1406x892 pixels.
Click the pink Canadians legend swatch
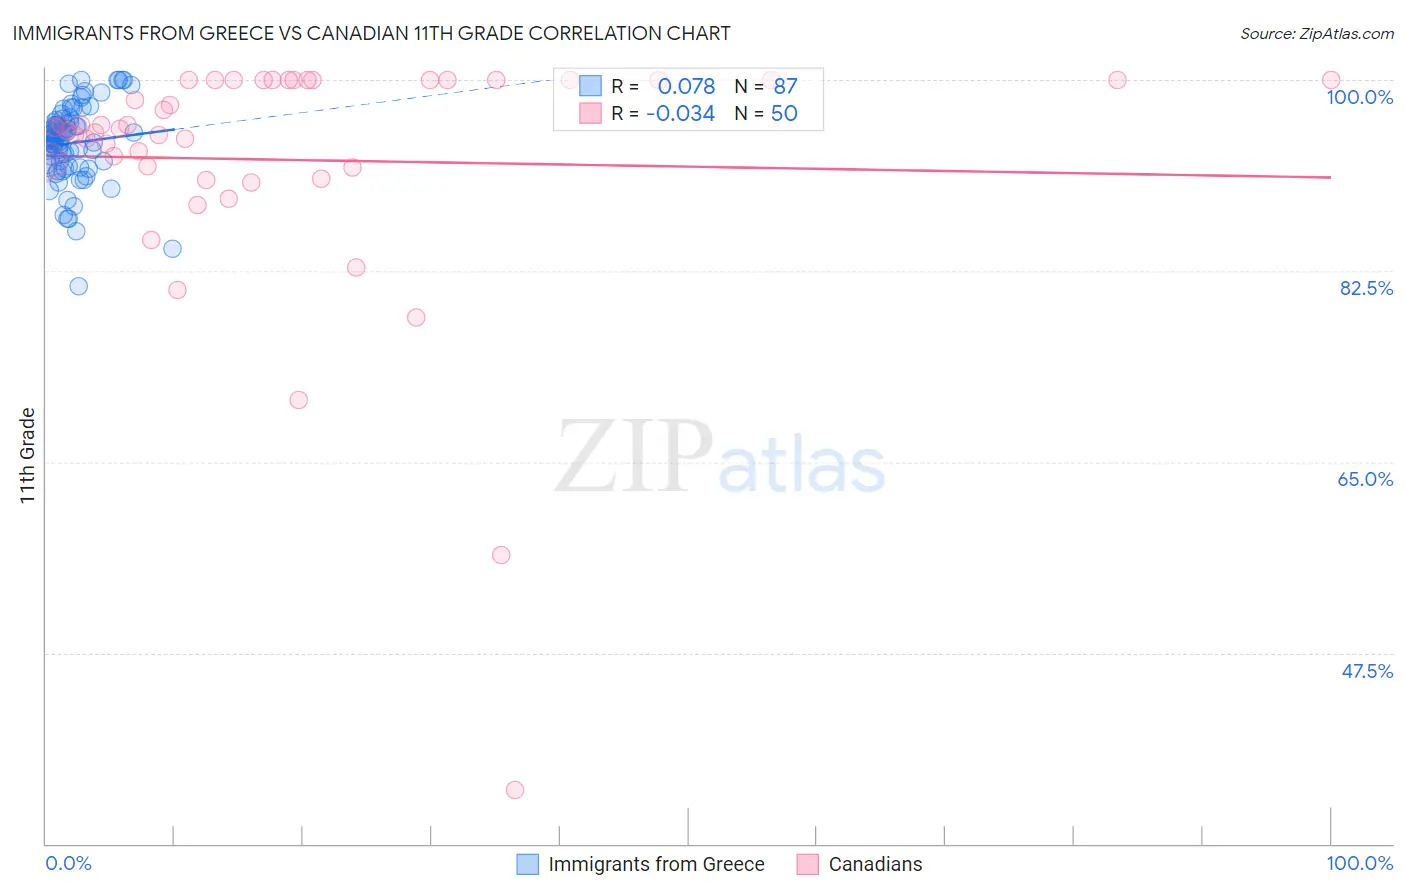pos(807,864)
